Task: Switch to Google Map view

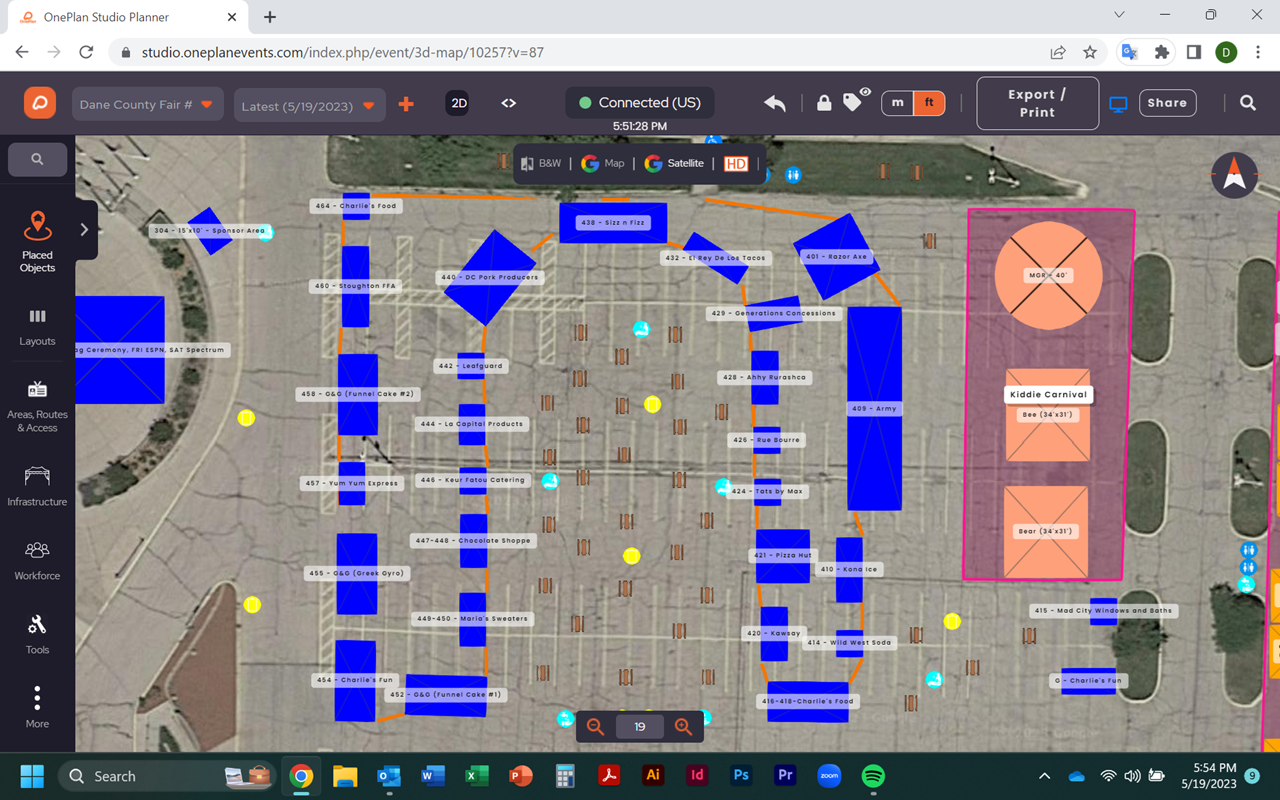Action: pos(603,163)
